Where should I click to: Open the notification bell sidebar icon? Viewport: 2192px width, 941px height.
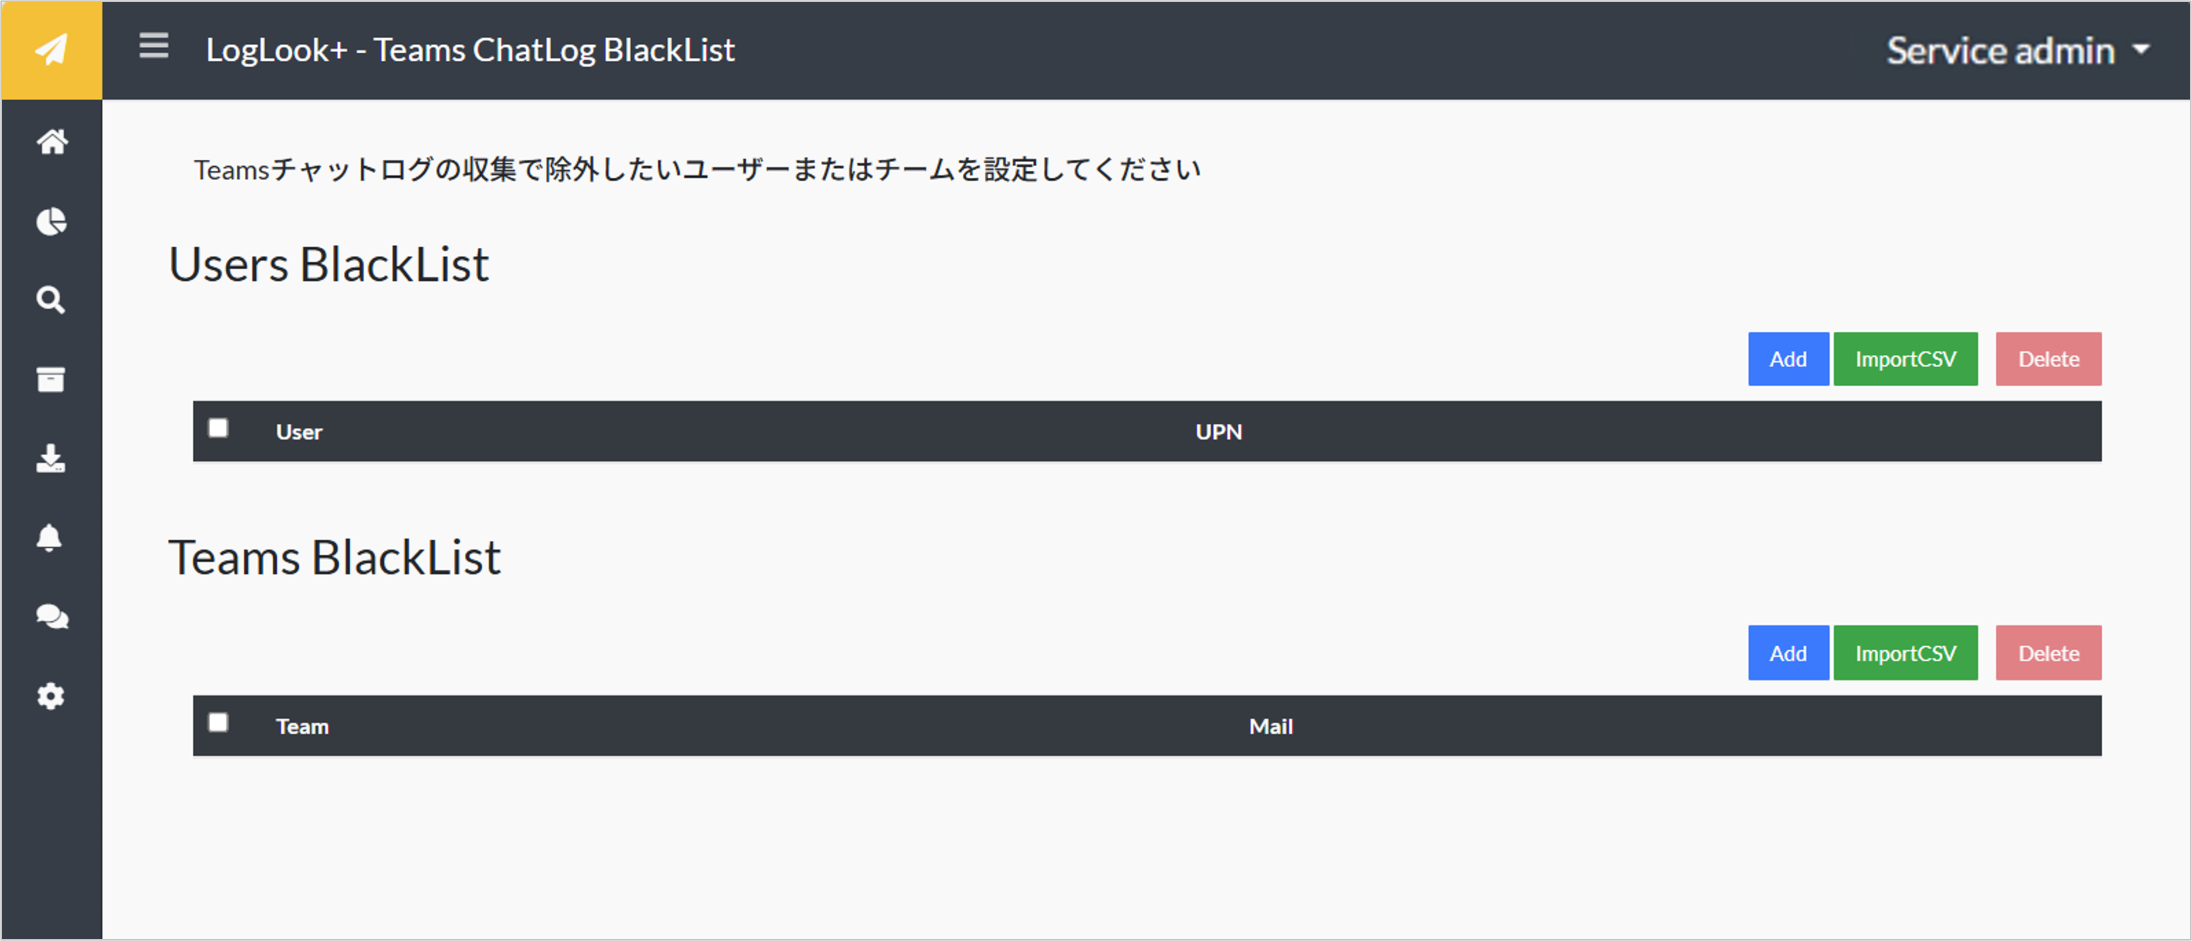point(50,538)
